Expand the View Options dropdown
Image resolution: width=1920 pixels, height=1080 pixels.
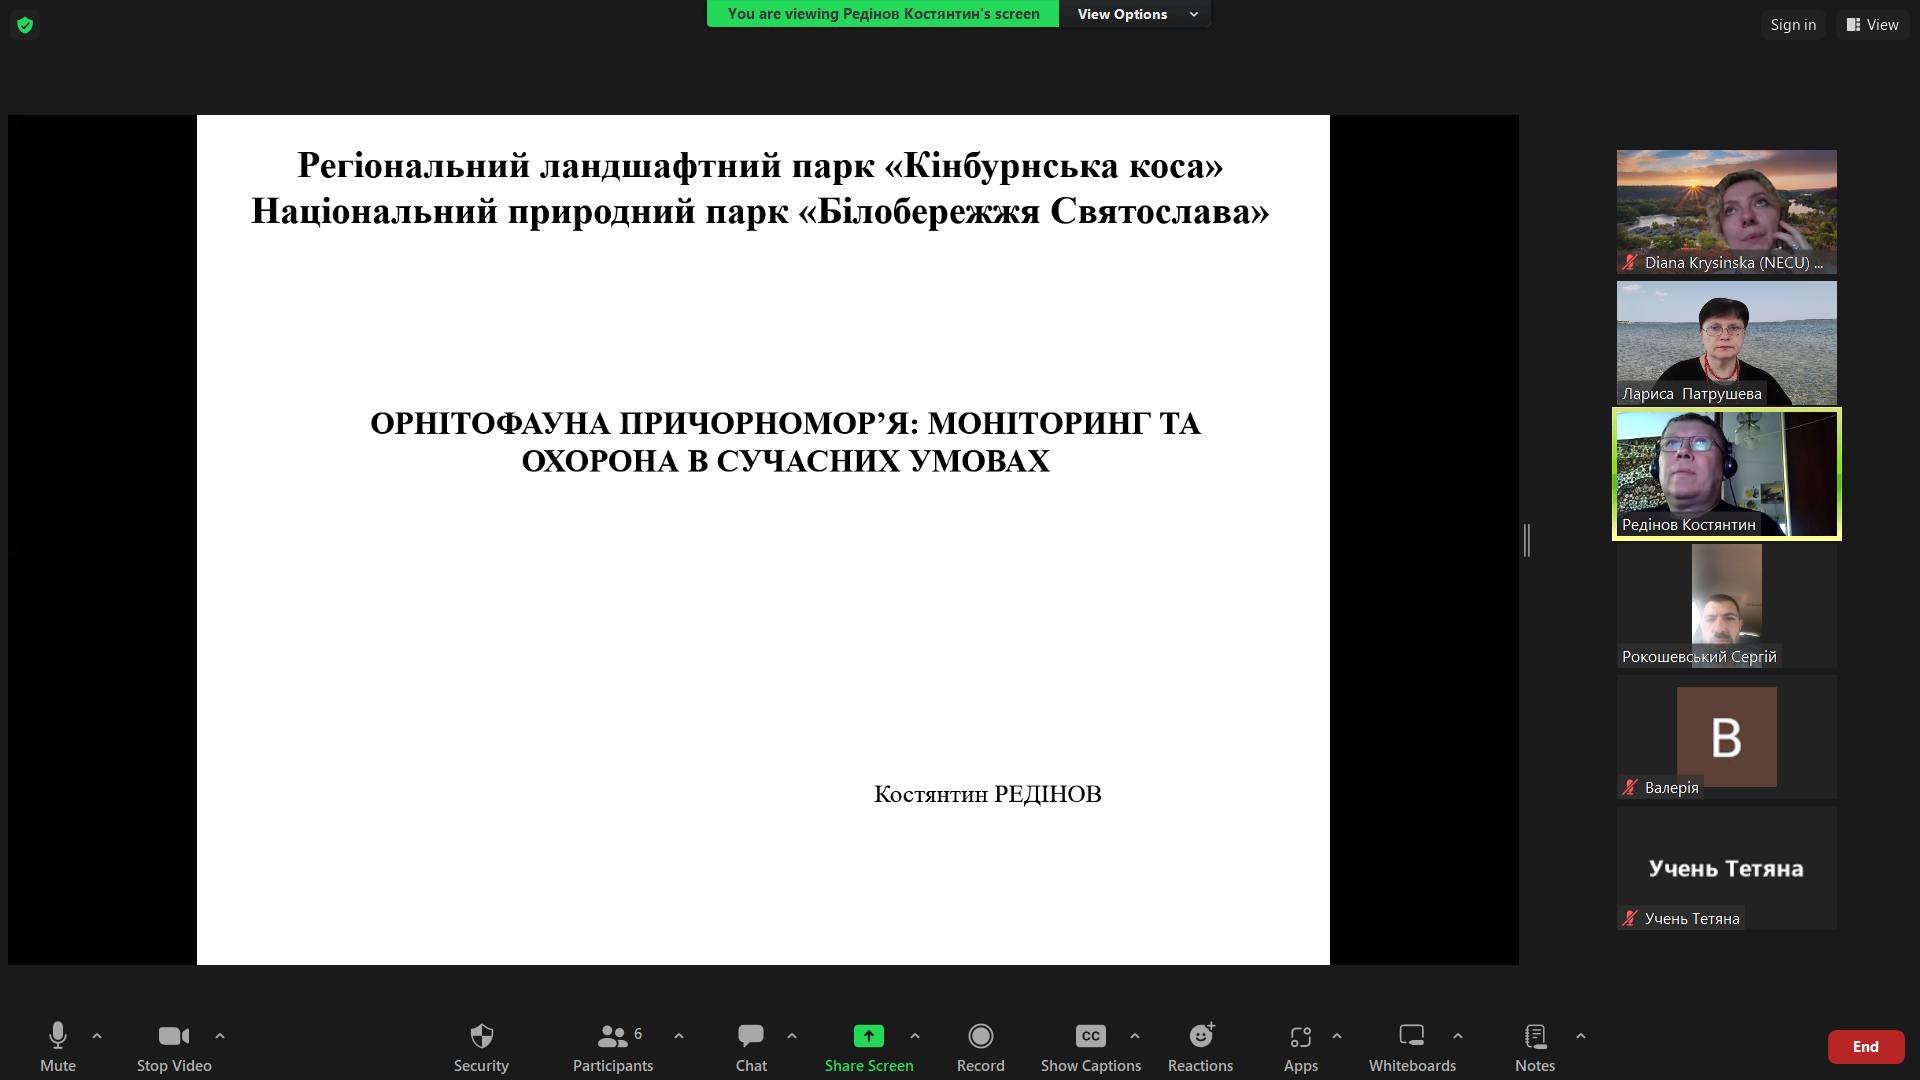pyautogui.click(x=1135, y=14)
